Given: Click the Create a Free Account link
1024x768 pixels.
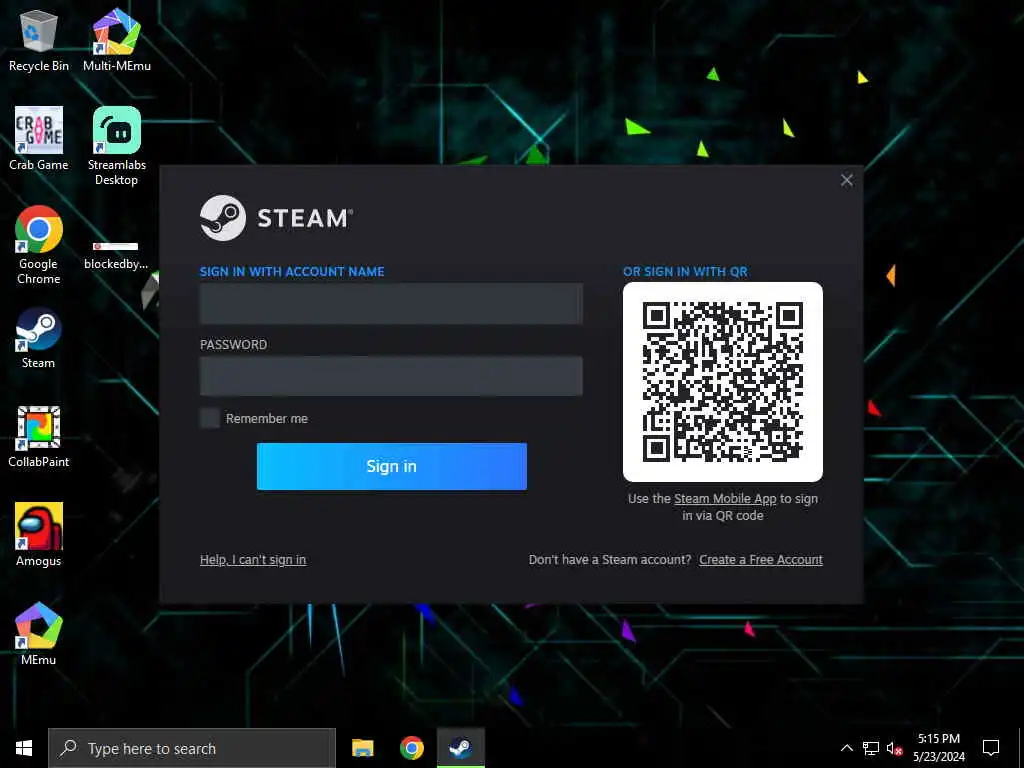Looking at the screenshot, I should 761,560.
